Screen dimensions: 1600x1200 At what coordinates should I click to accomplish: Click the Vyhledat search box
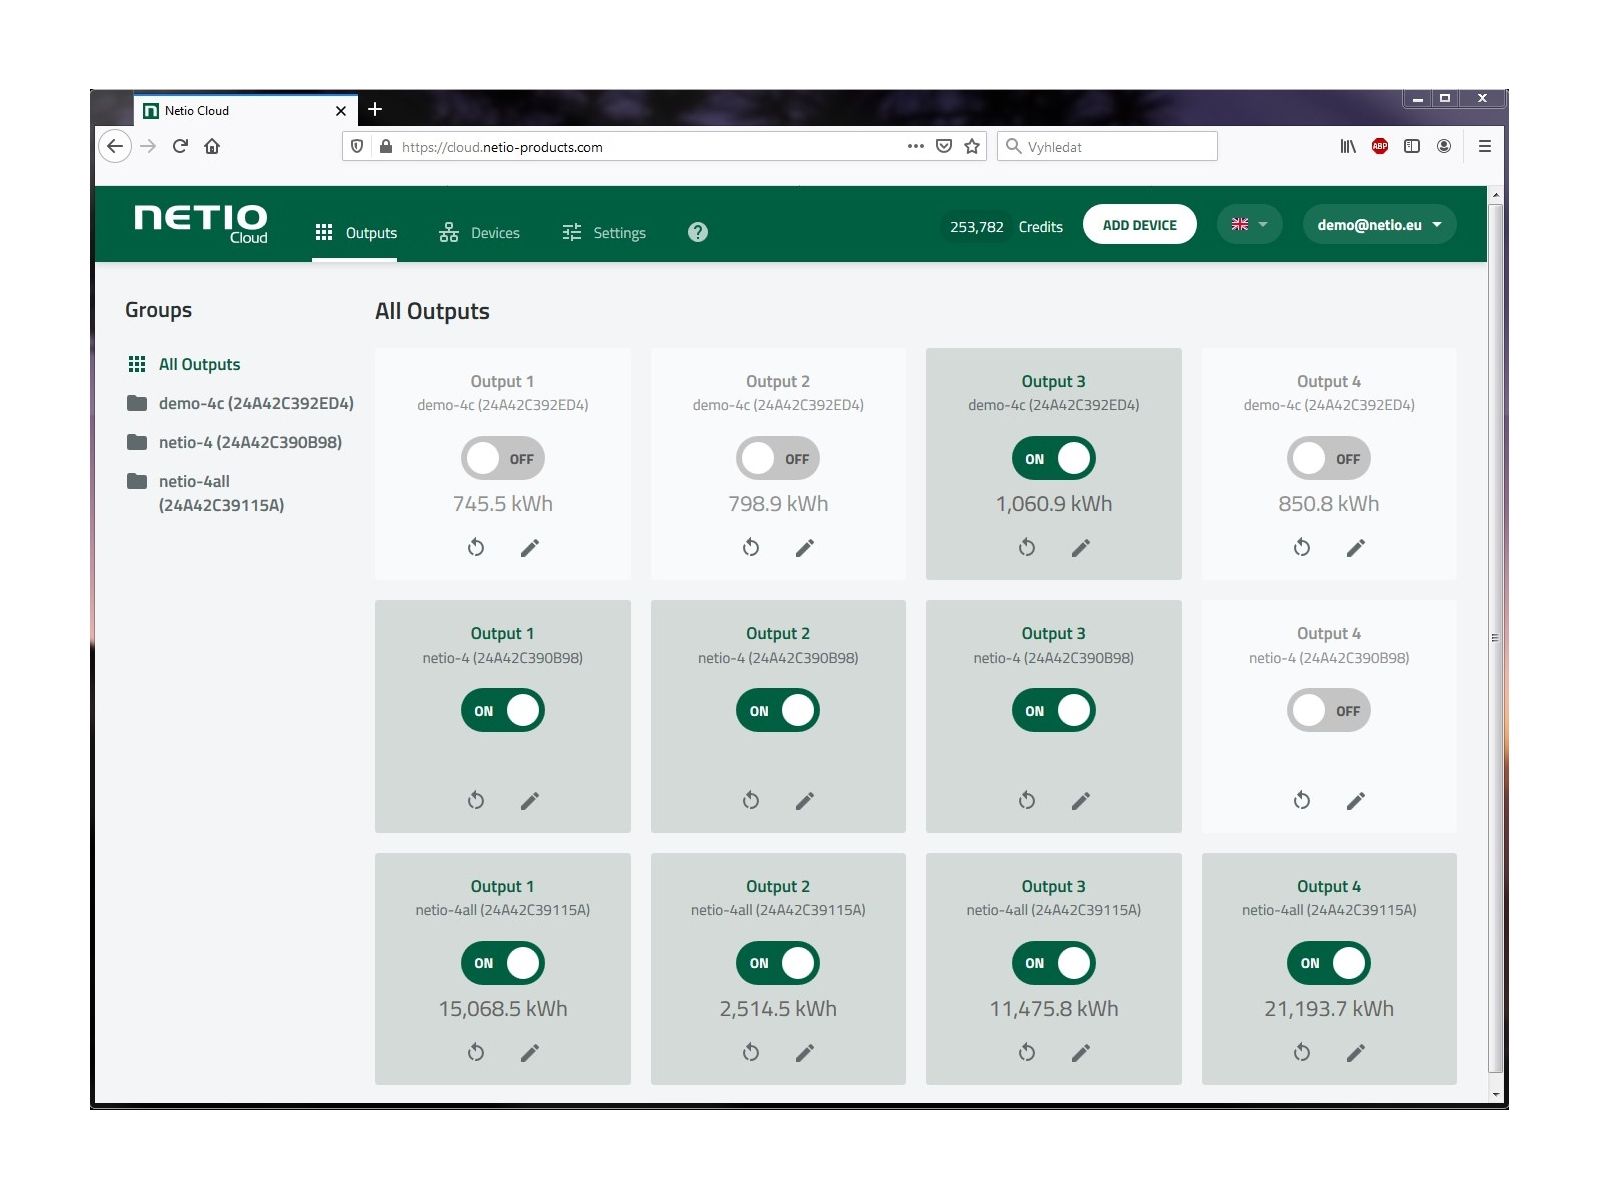(x=1107, y=146)
